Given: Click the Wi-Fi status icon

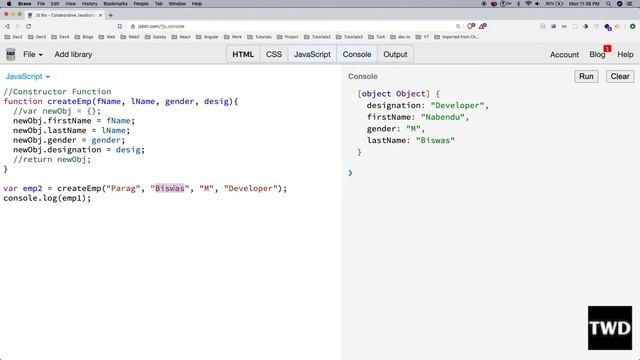Looking at the screenshot, I should click(528, 4).
